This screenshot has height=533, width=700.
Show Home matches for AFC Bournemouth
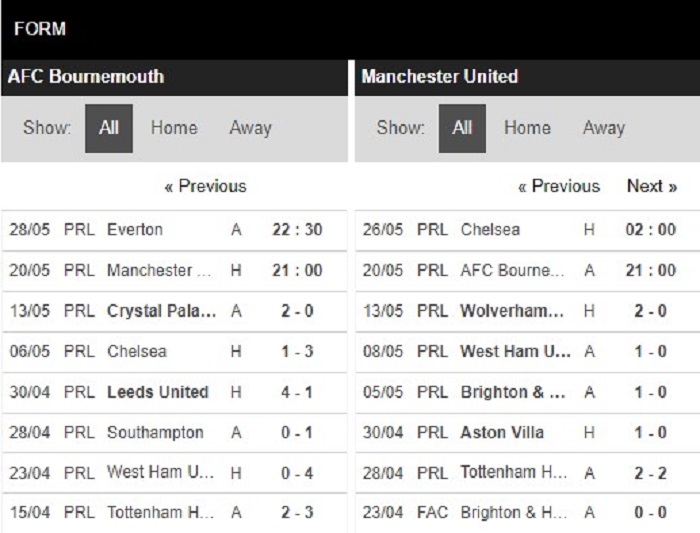(x=174, y=128)
